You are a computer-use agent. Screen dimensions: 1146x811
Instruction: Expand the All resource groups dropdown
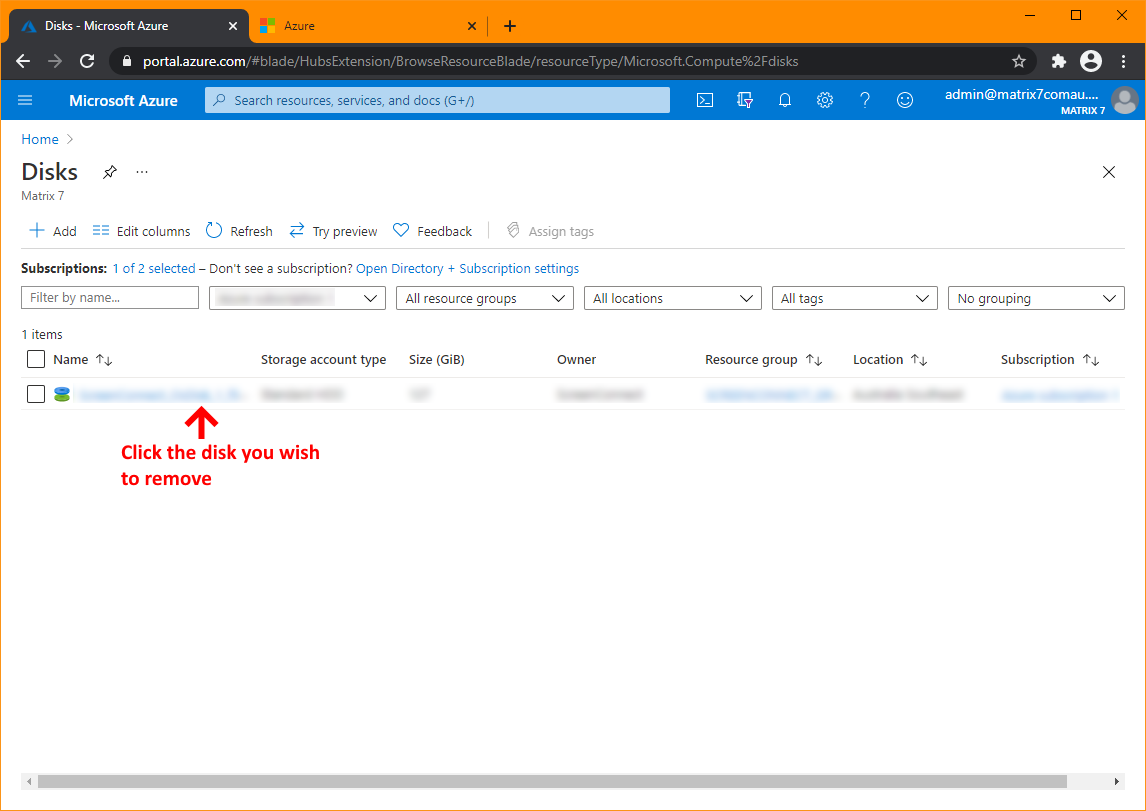pos(485,298)
